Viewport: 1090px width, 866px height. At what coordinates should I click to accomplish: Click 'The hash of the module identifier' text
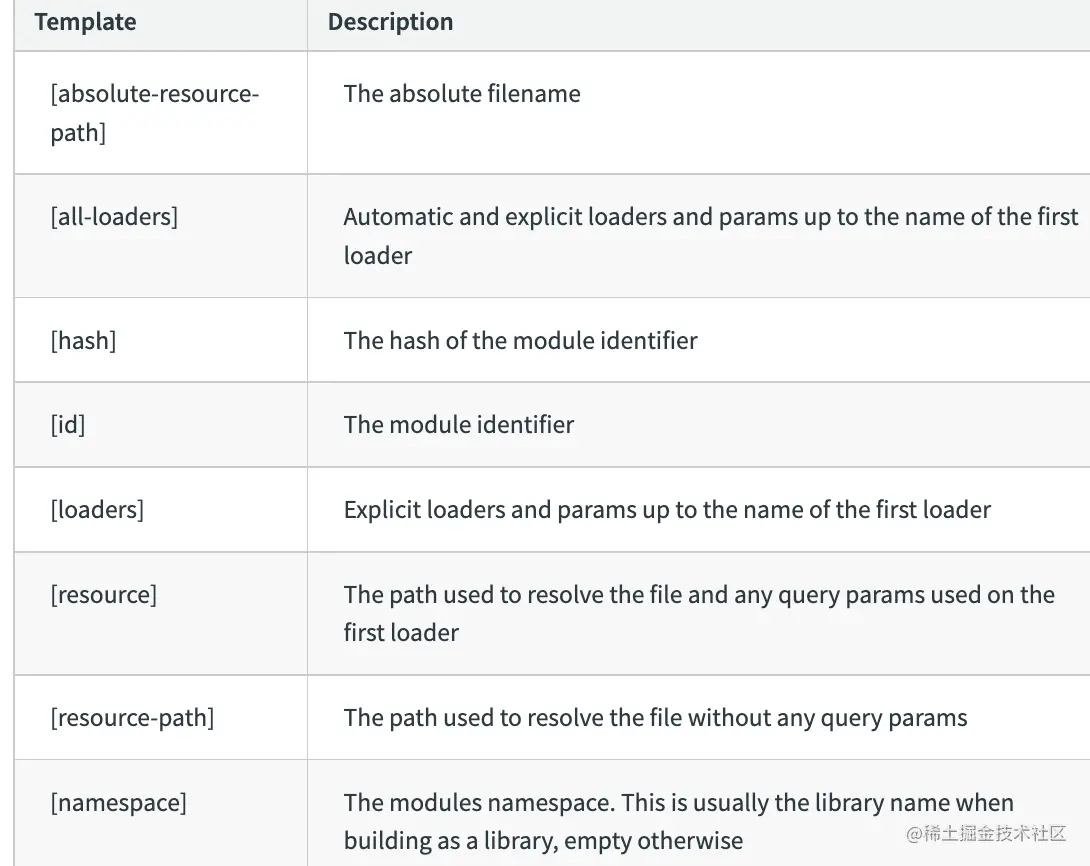click(x=520, y=340)
